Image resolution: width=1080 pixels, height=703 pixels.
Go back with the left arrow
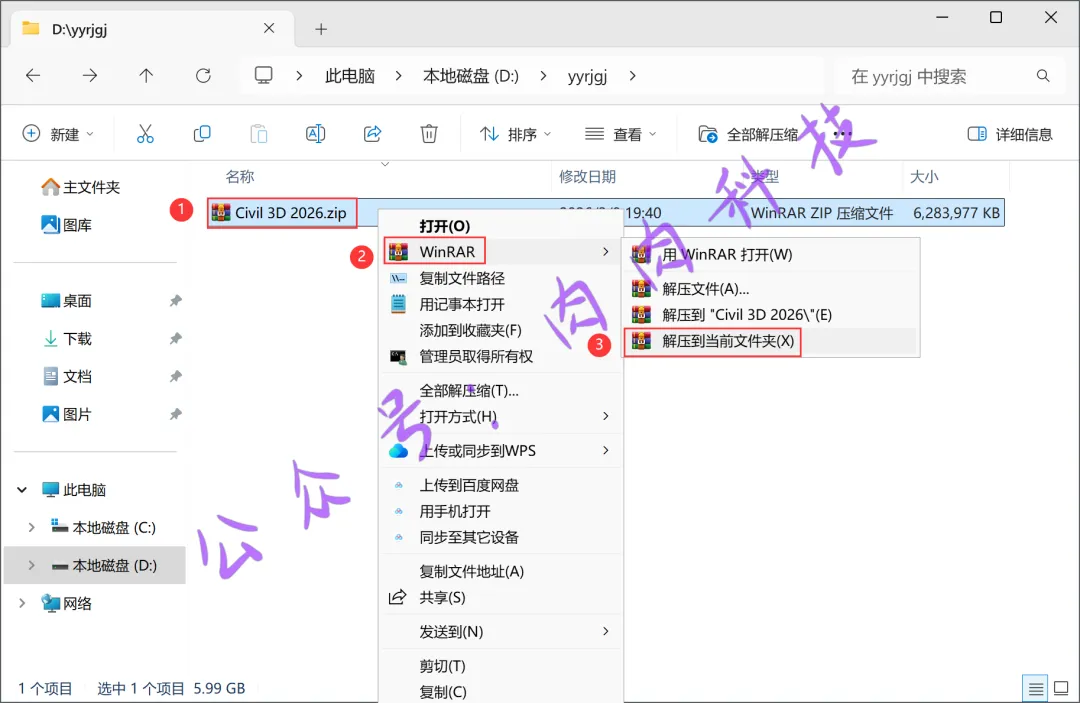click(33, 76)
